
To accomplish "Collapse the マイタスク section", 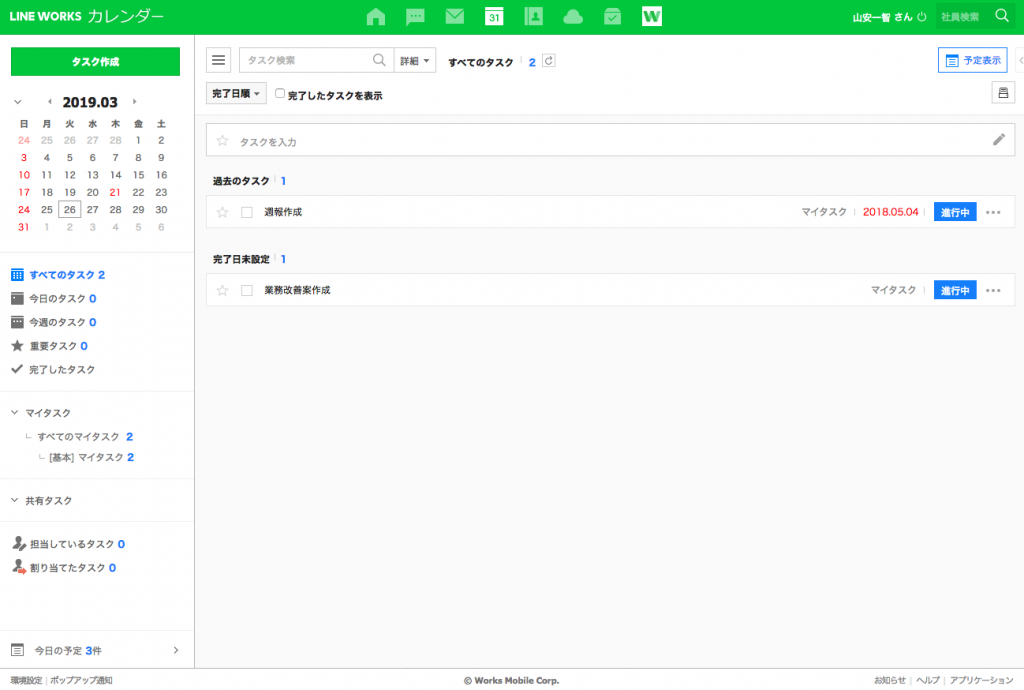I will pos(15,413).
